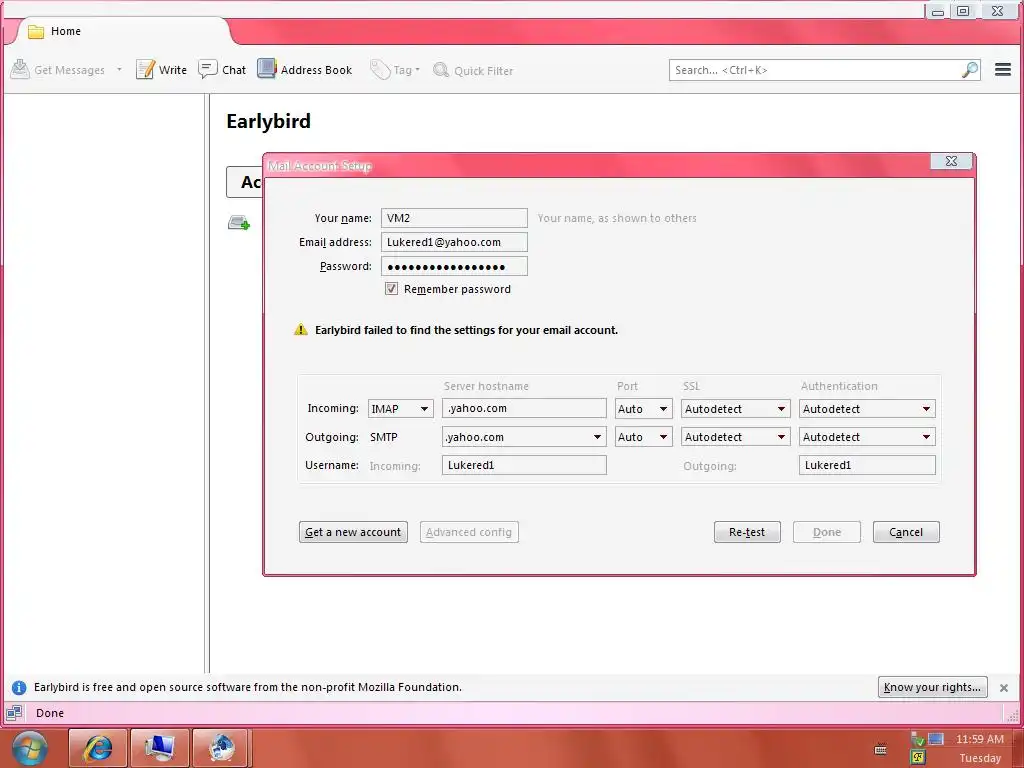The width and height of the screenshot is (1024, 768).
Task: Open the Outgoing SSL Autodetect dropdown
Action: 735,437
